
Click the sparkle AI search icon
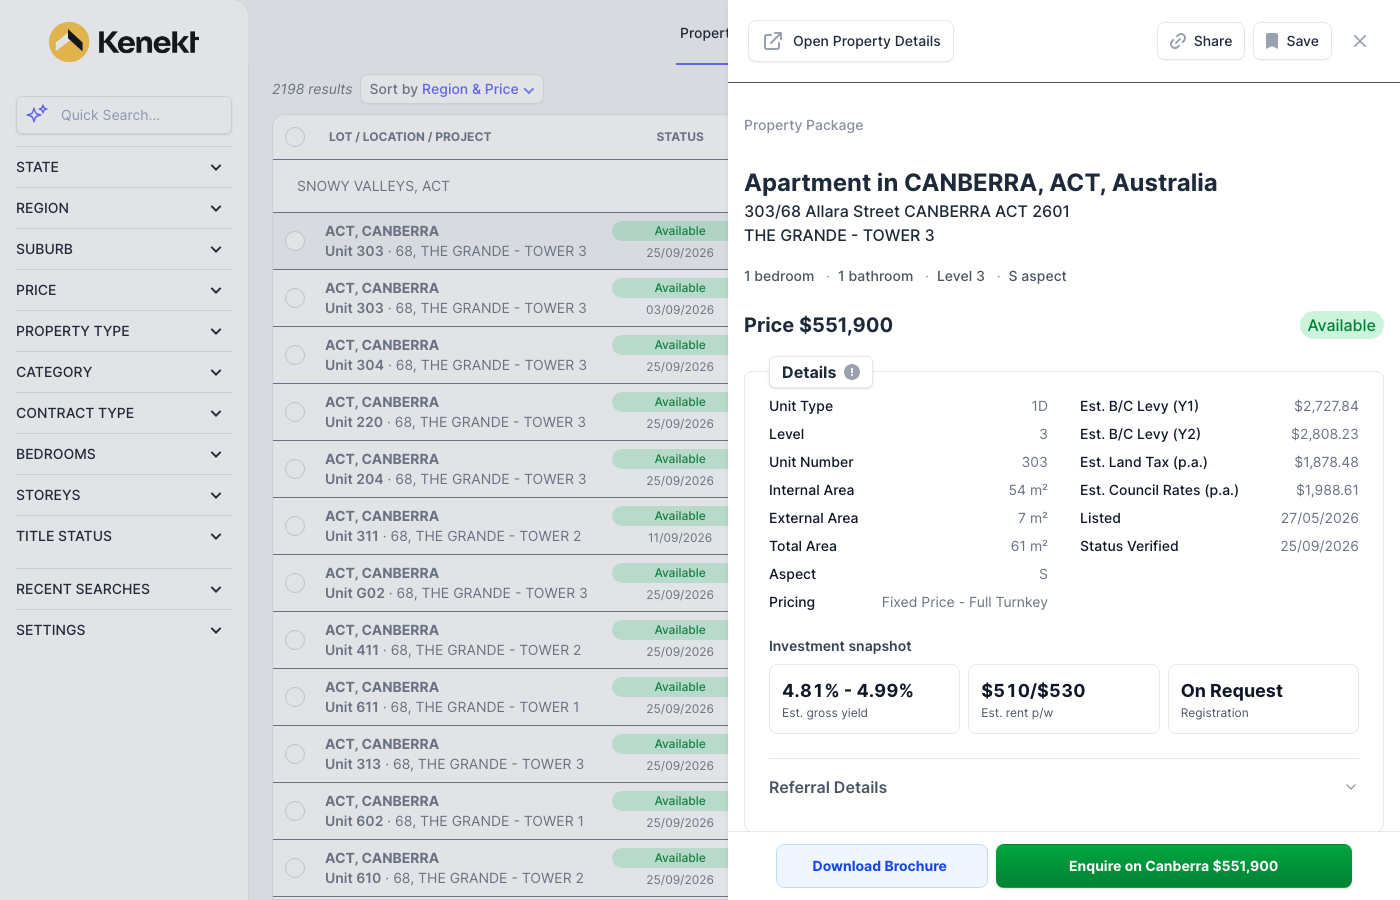click(x=37, y=114)
